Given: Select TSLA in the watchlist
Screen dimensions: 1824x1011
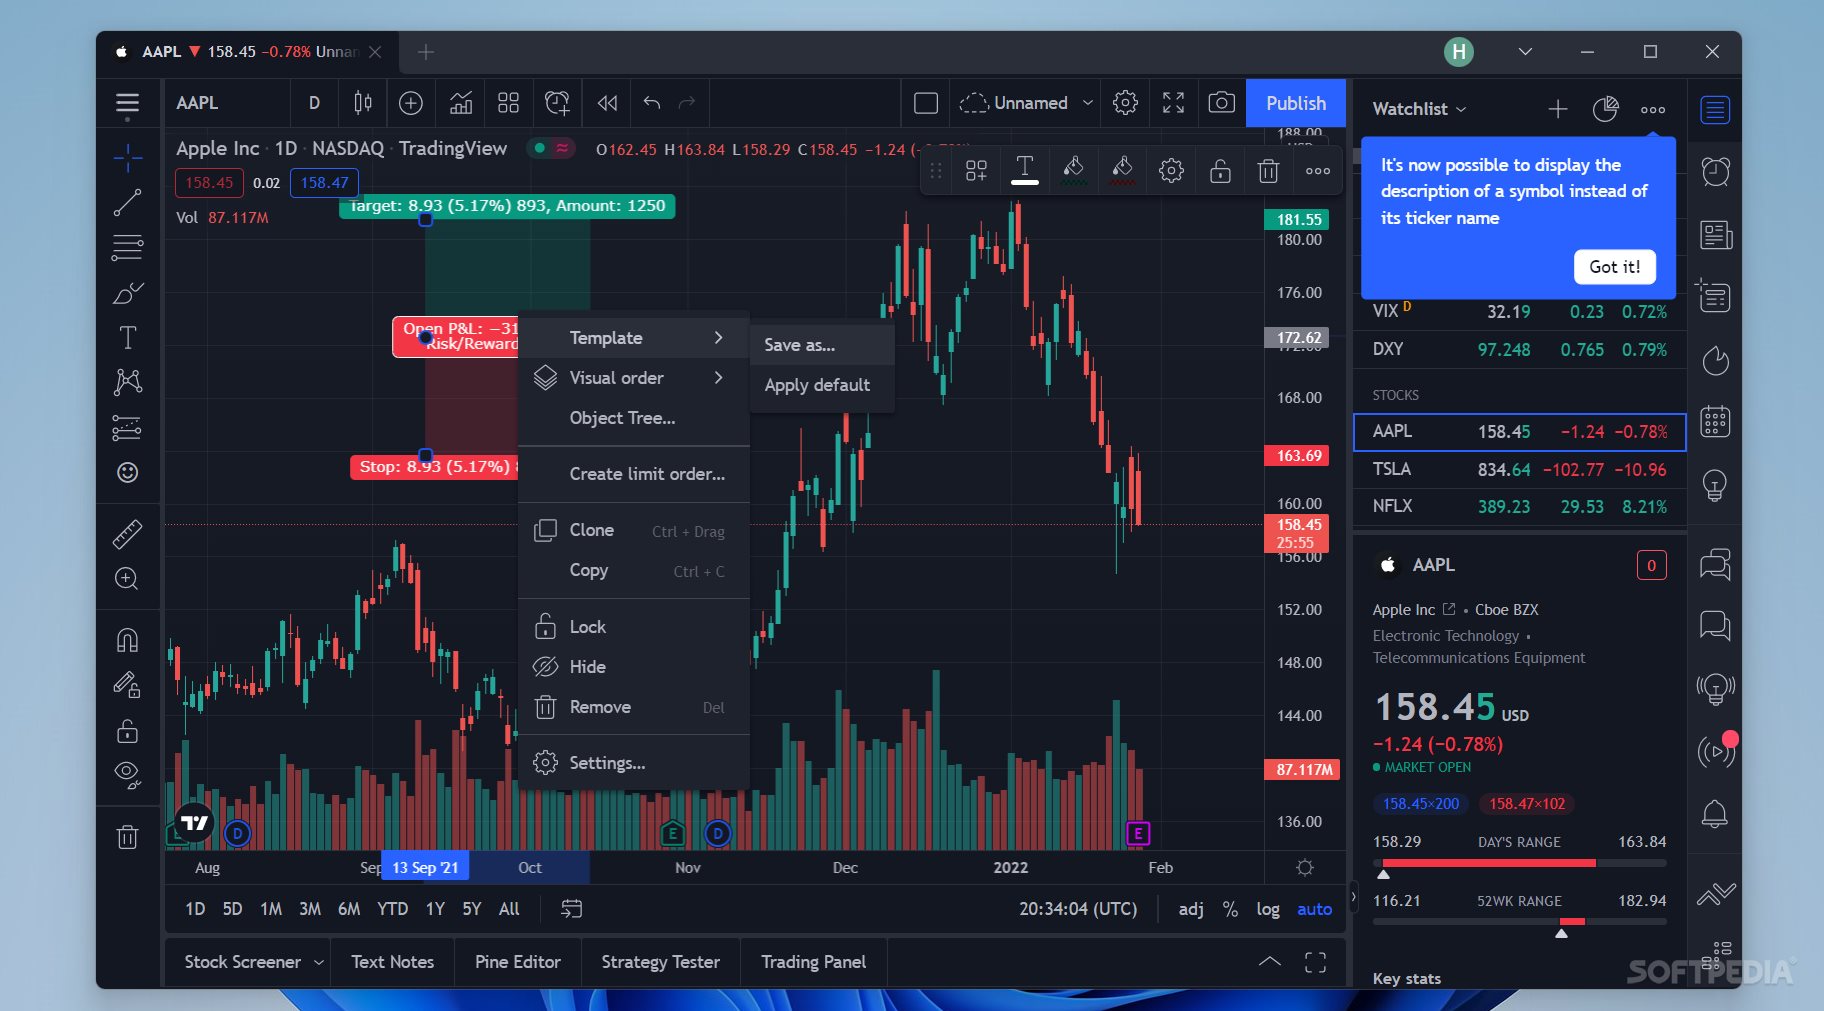Looking at the screenshot, I should coord(1395,469).
